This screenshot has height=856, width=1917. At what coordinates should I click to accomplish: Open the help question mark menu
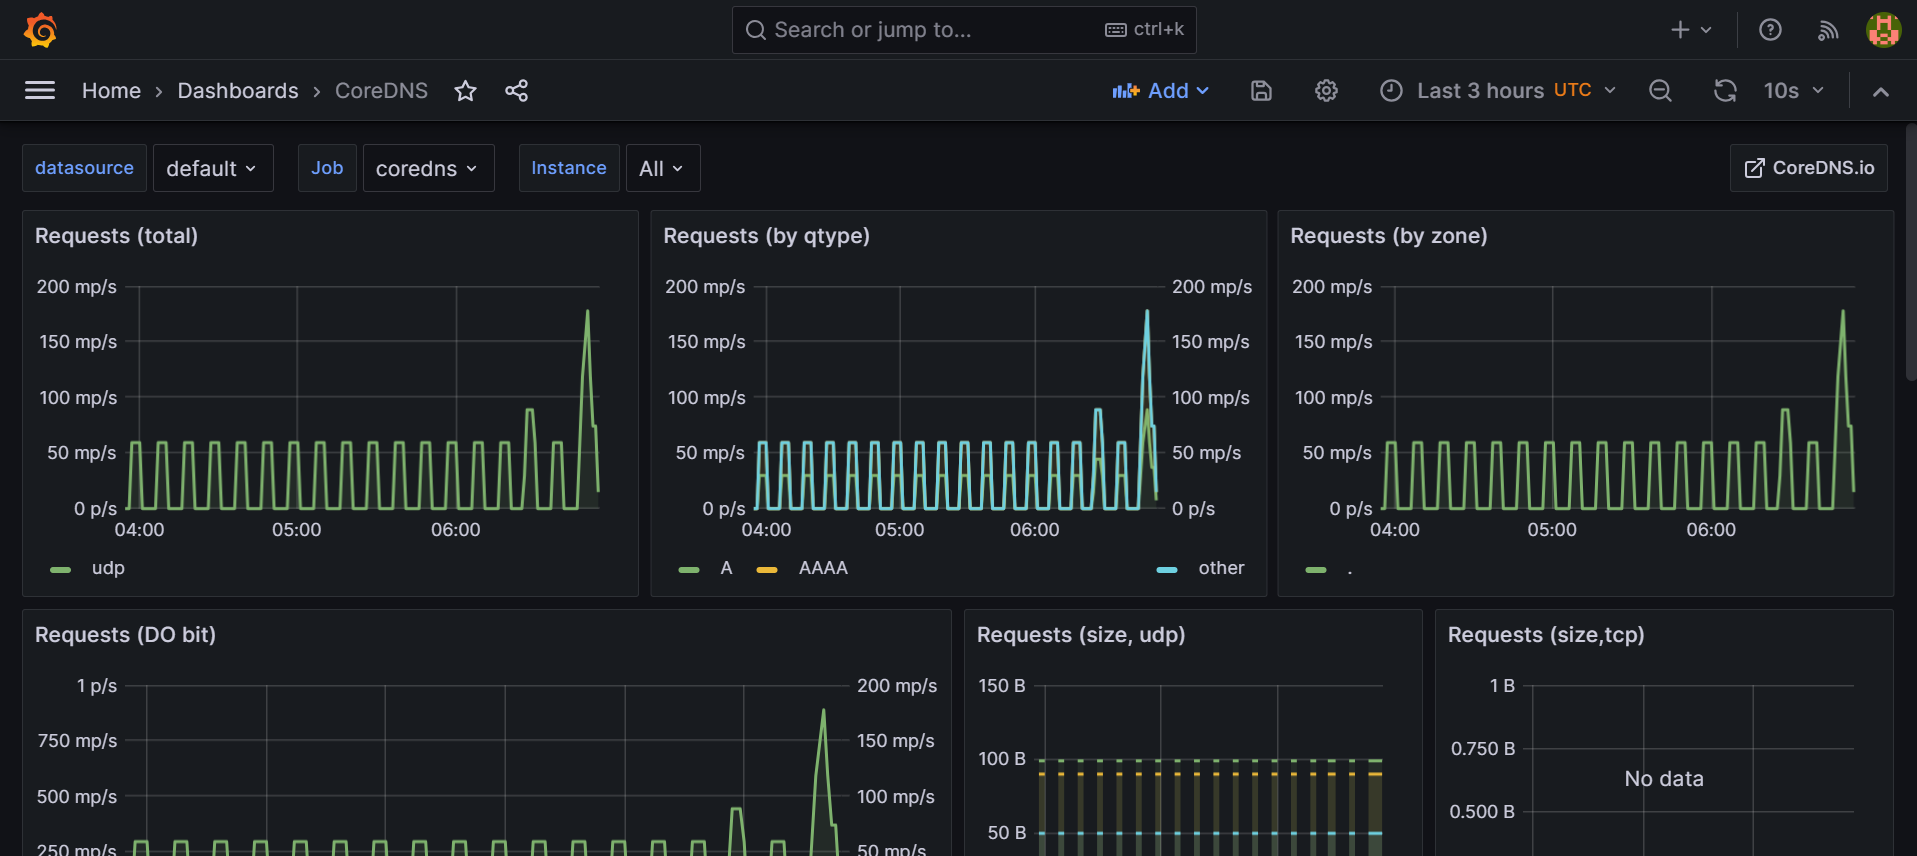[x=1770, y=30]
